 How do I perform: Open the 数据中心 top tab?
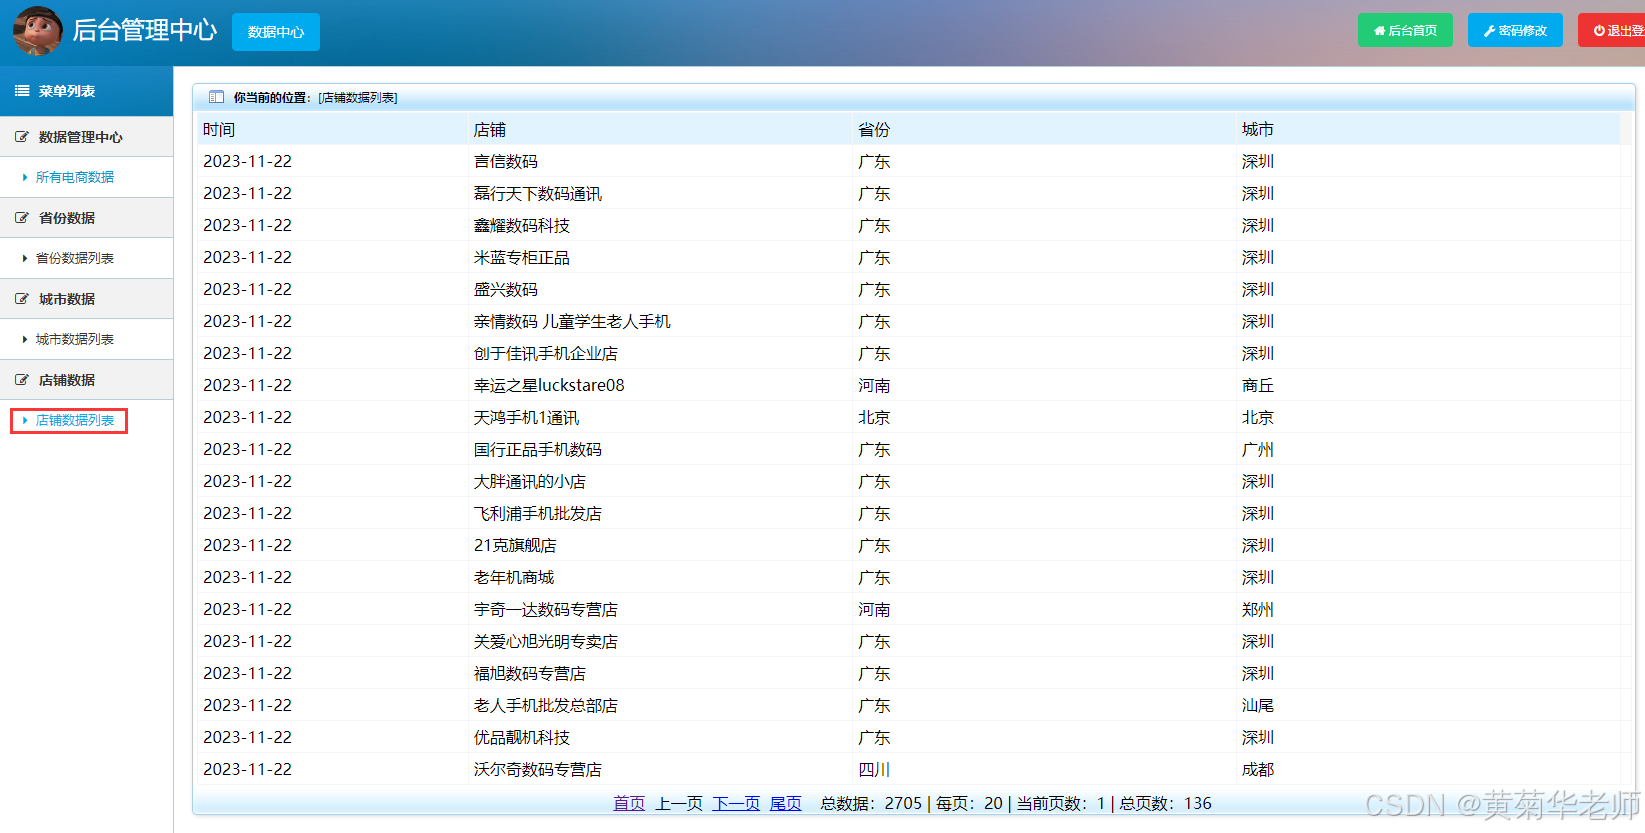[276, 32]
